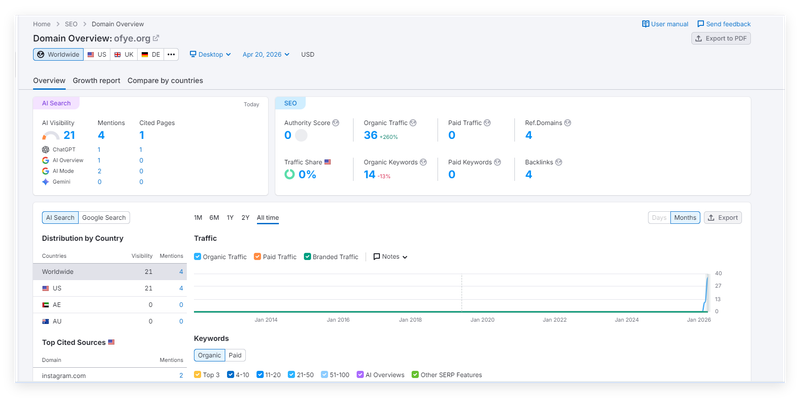This screenshot has height=398, width=800.
Task: Open Apr 20, 2026 date dropdown
Action: click(x=266, y=55)
